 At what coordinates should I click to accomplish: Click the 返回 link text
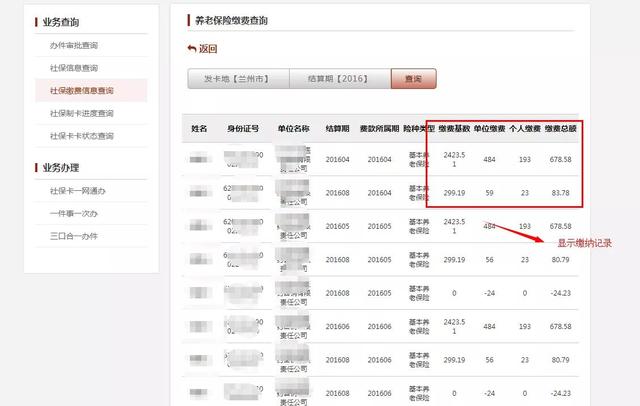(x=208, y=48)
